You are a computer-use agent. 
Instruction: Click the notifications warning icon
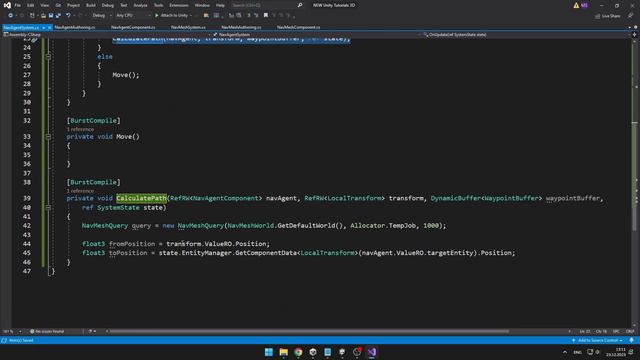tap(576, 5)
